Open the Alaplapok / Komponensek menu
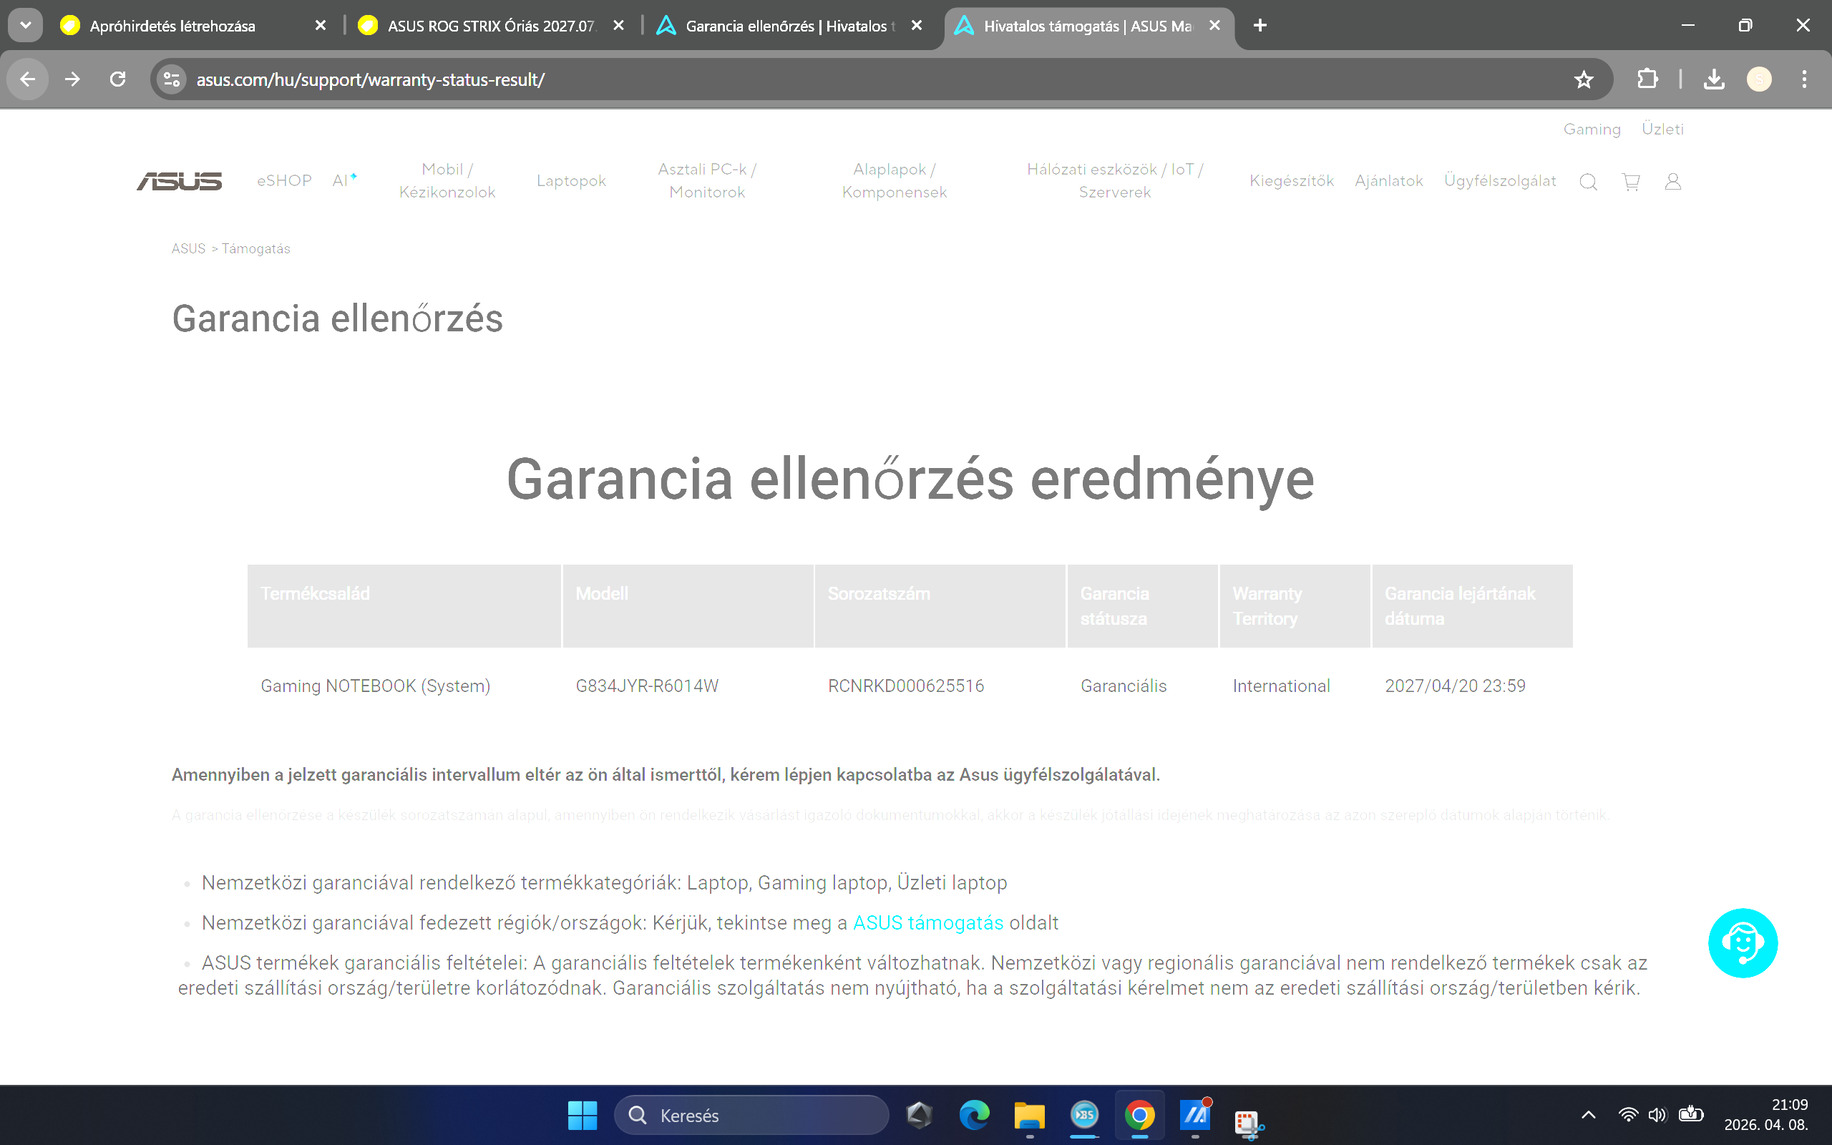This screenshot has width=1832, height=1145. tap(894, 181)
